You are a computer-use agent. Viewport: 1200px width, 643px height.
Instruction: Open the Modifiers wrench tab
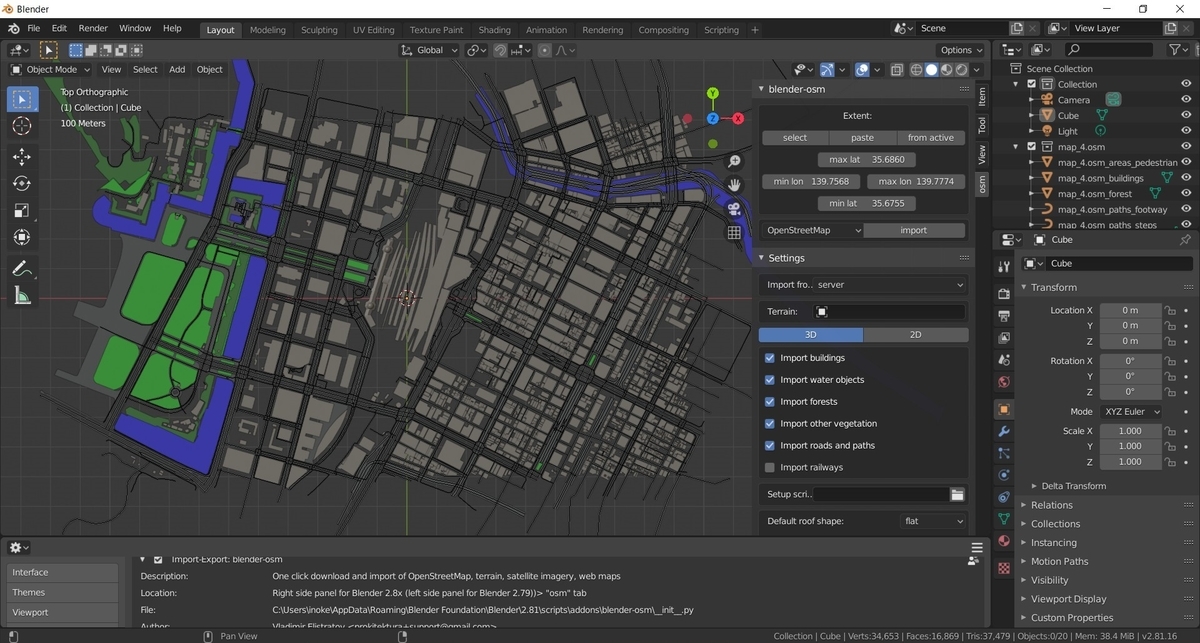coord(1004,431)
